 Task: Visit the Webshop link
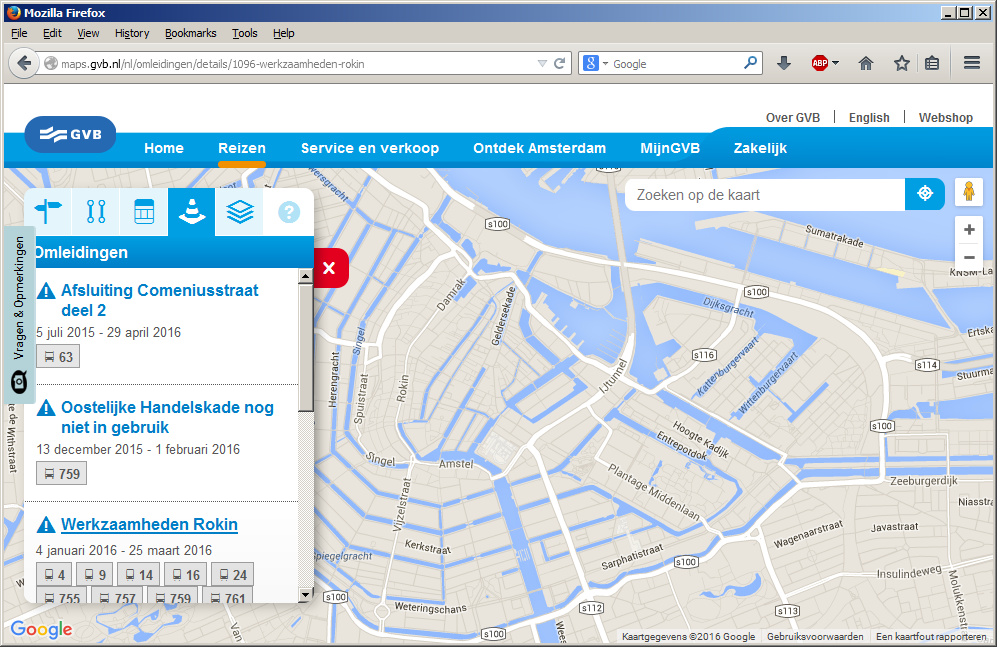coord(945,118)
